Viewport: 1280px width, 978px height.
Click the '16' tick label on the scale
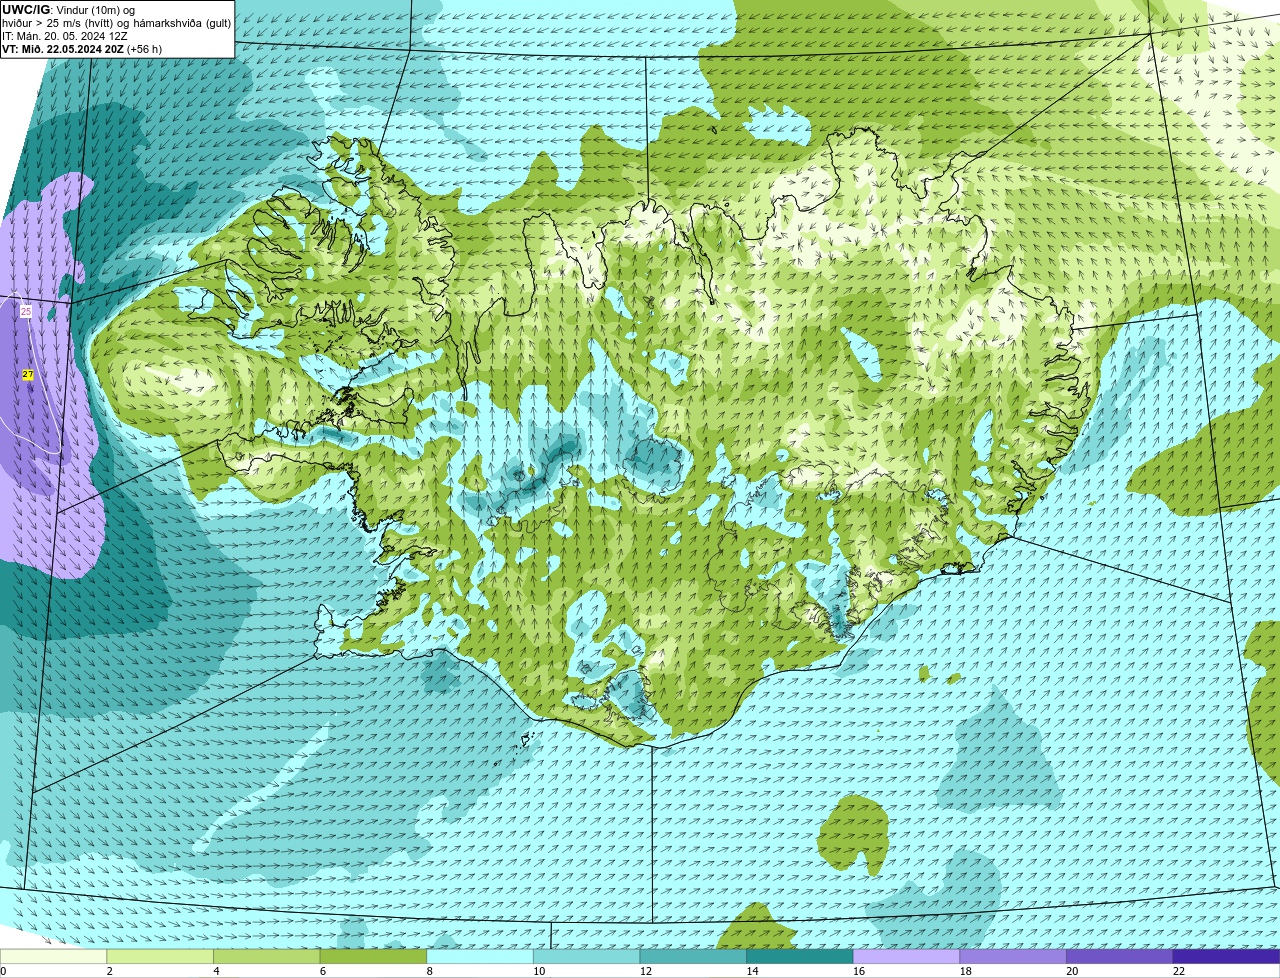859,971
